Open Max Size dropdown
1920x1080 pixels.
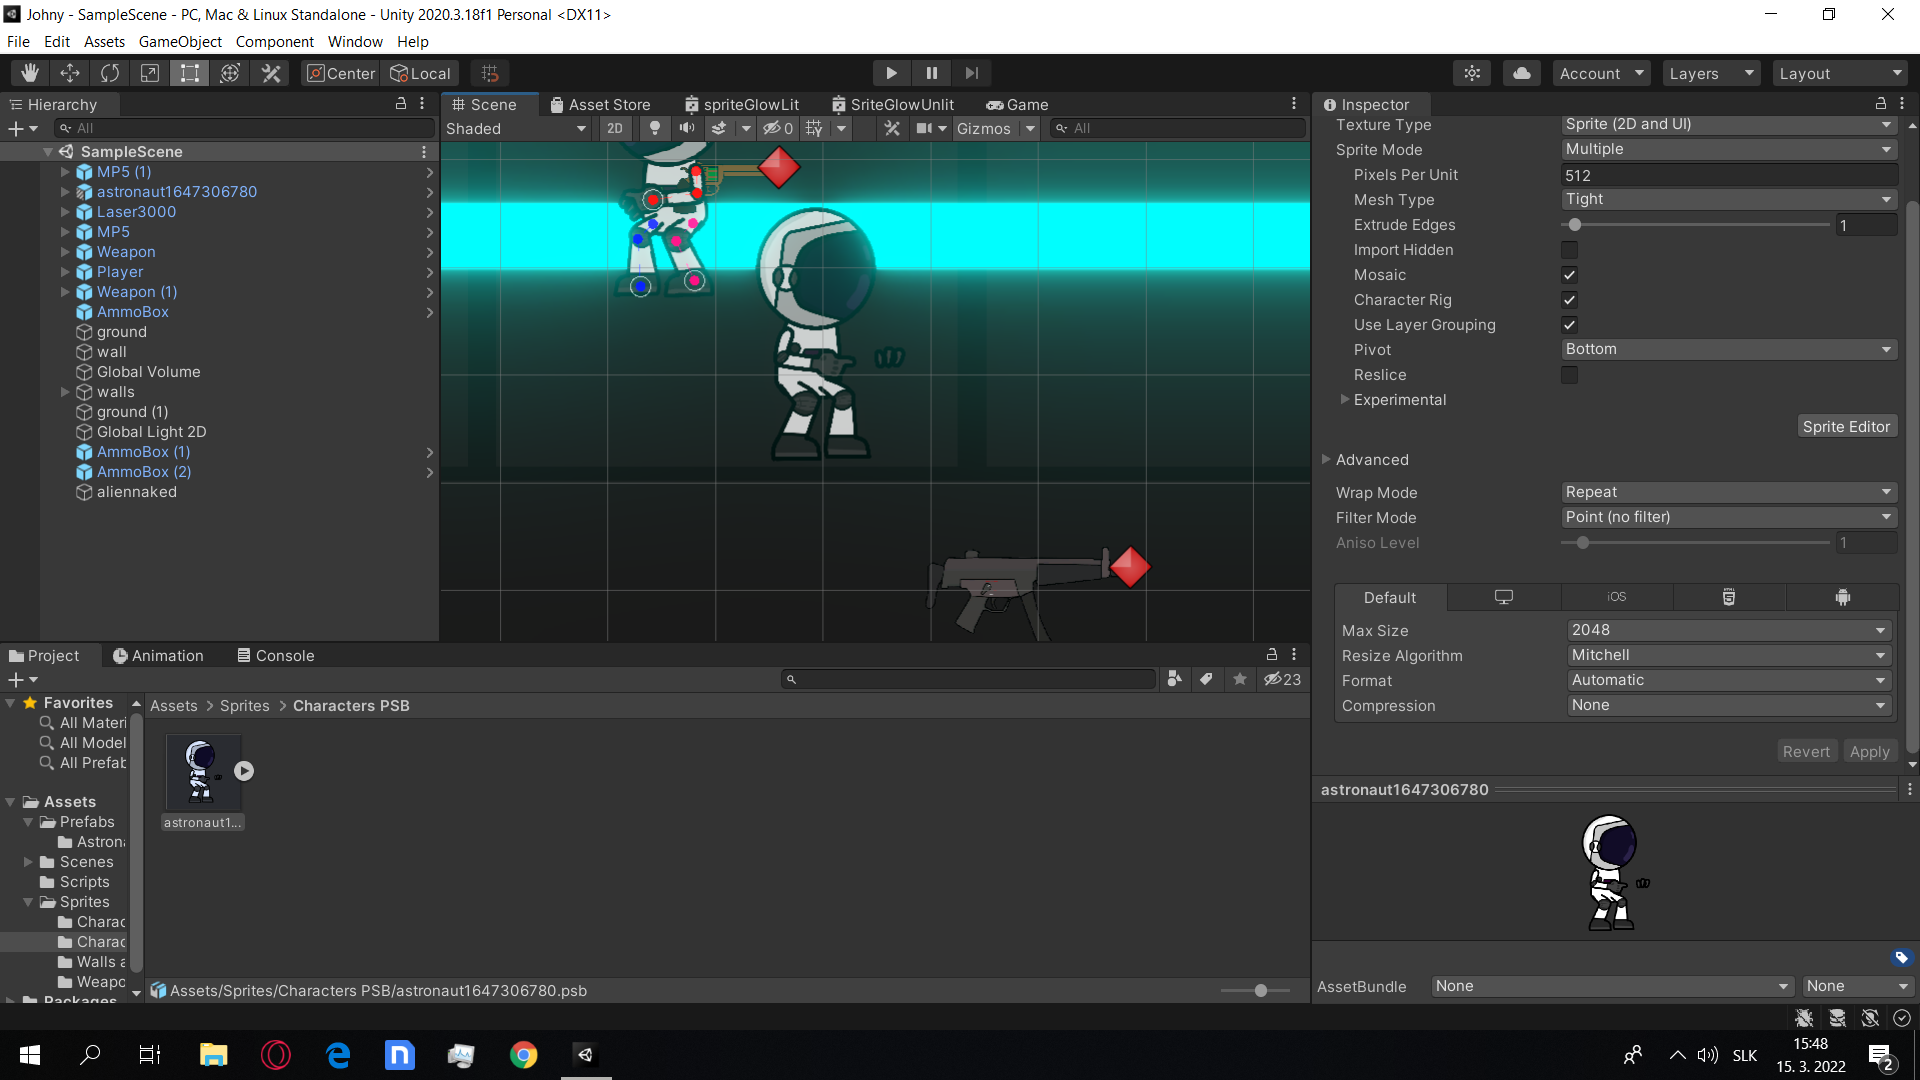coord(1729,630)
